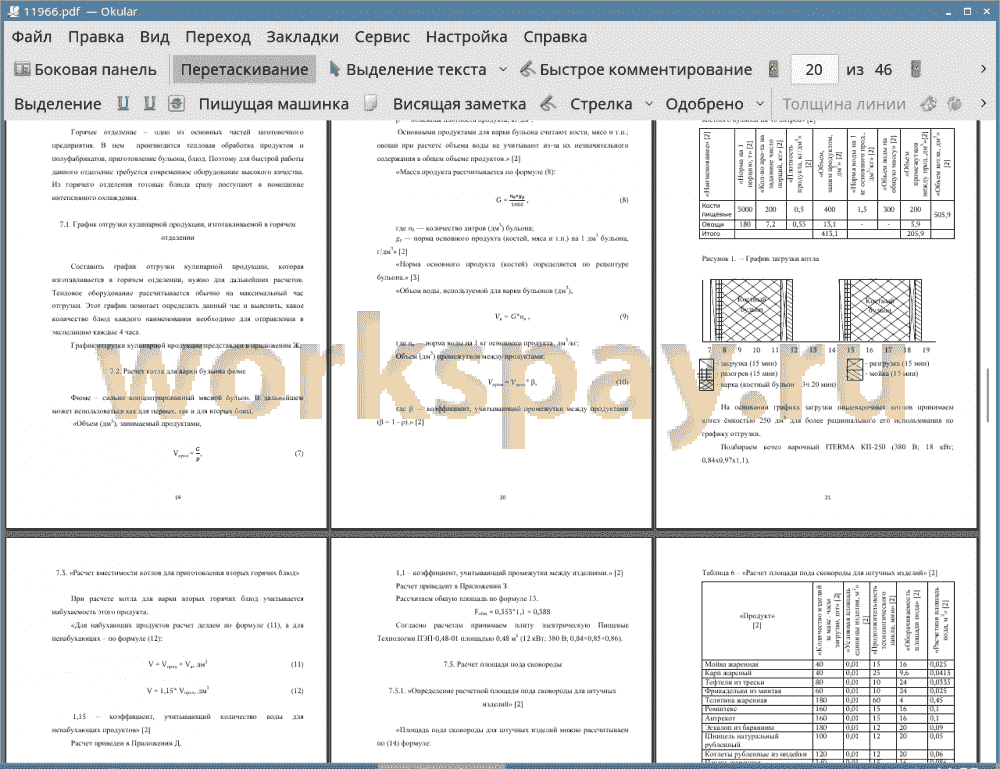Click the heading 7.2. Расчет котла для варки бульона
Screen dimensions: 1000x769
[177, 371]
